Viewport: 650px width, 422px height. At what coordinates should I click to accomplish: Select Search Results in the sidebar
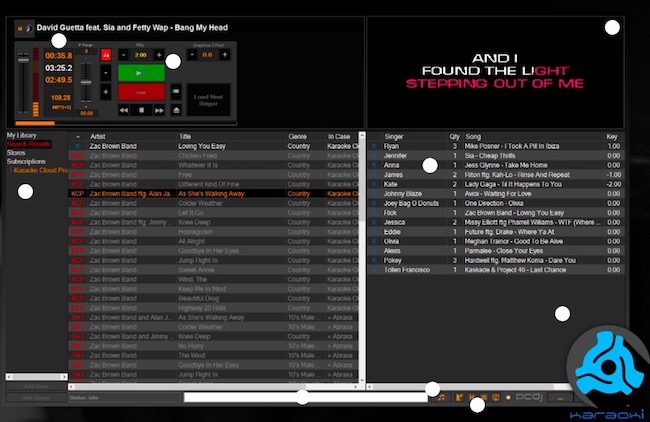29,144
